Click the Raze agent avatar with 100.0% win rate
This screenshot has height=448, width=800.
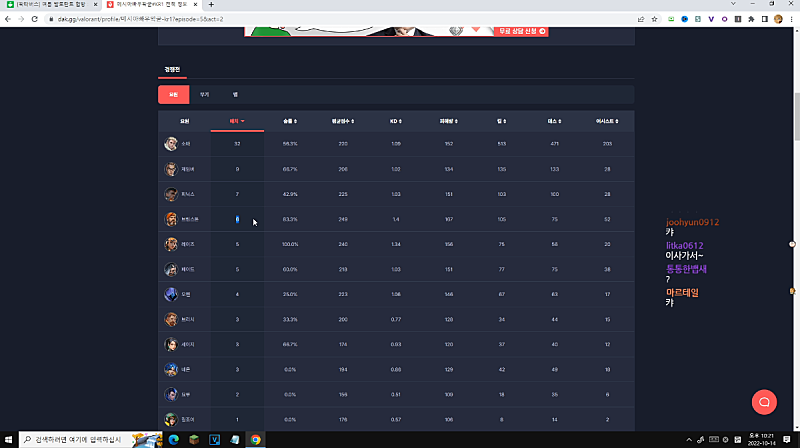click(x=171, y=244)
